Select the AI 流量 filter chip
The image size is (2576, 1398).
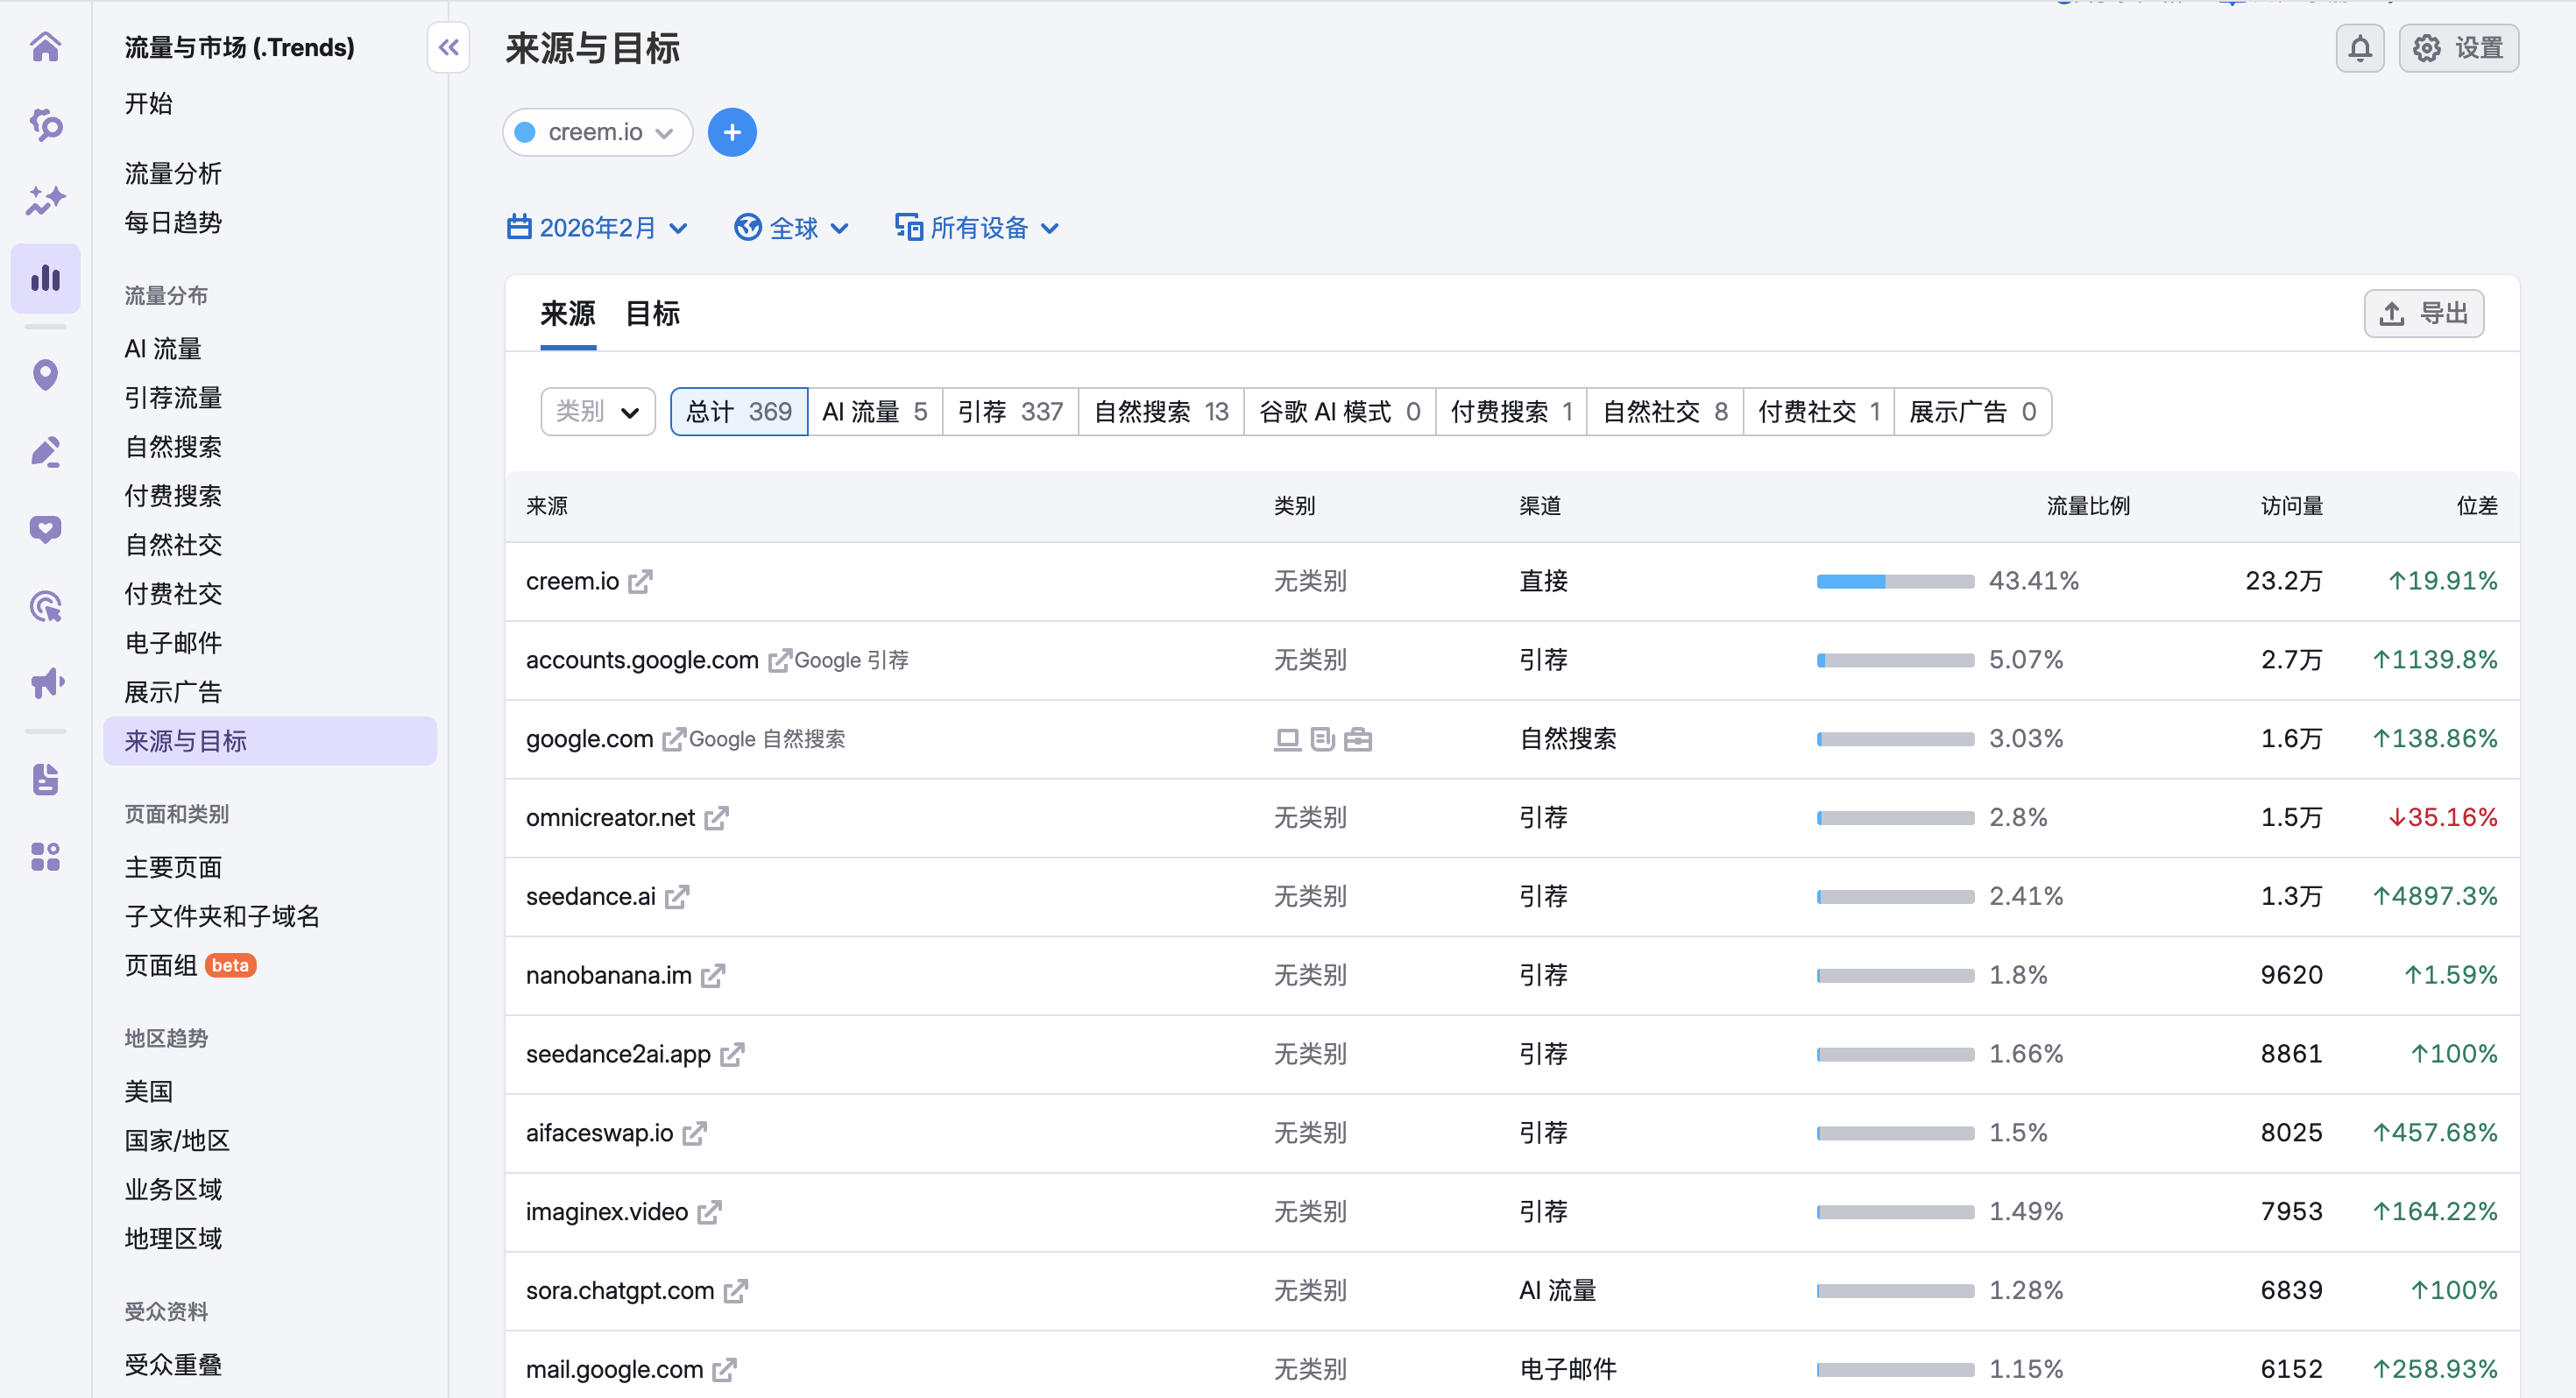pos(873,412)
